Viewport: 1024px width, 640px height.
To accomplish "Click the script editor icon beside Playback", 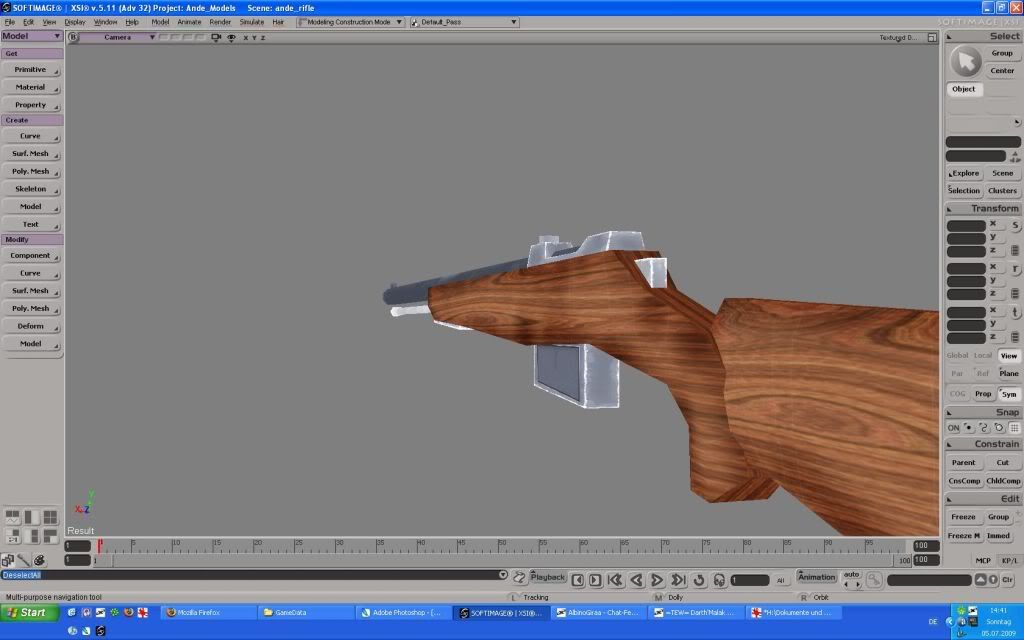I will pos(519,577).
